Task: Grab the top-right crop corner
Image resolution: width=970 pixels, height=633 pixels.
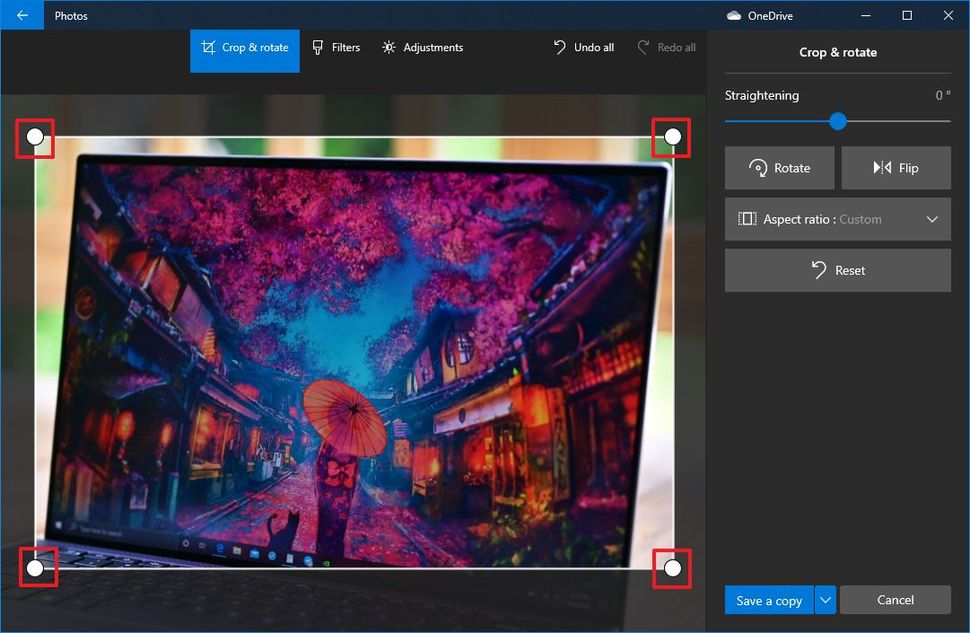Action: point(671,137)
